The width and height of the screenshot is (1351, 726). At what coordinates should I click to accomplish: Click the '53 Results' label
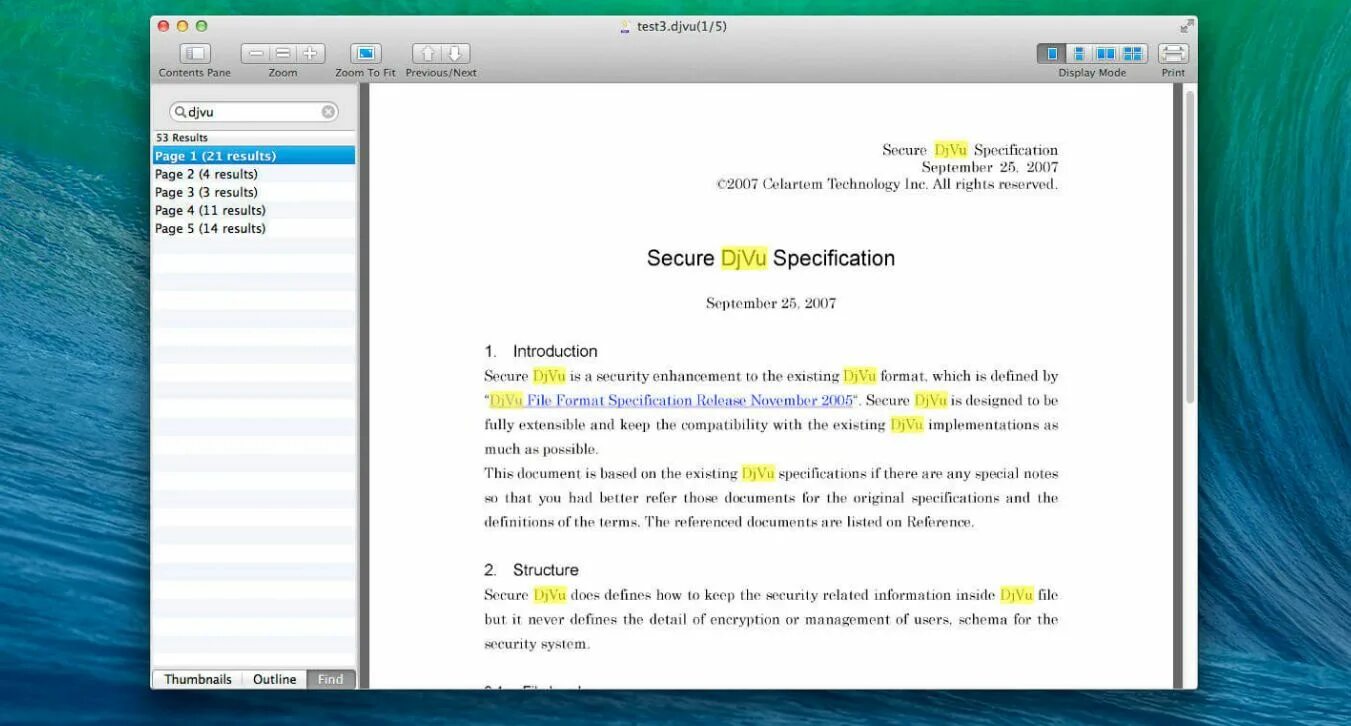(x=182, y=138)
